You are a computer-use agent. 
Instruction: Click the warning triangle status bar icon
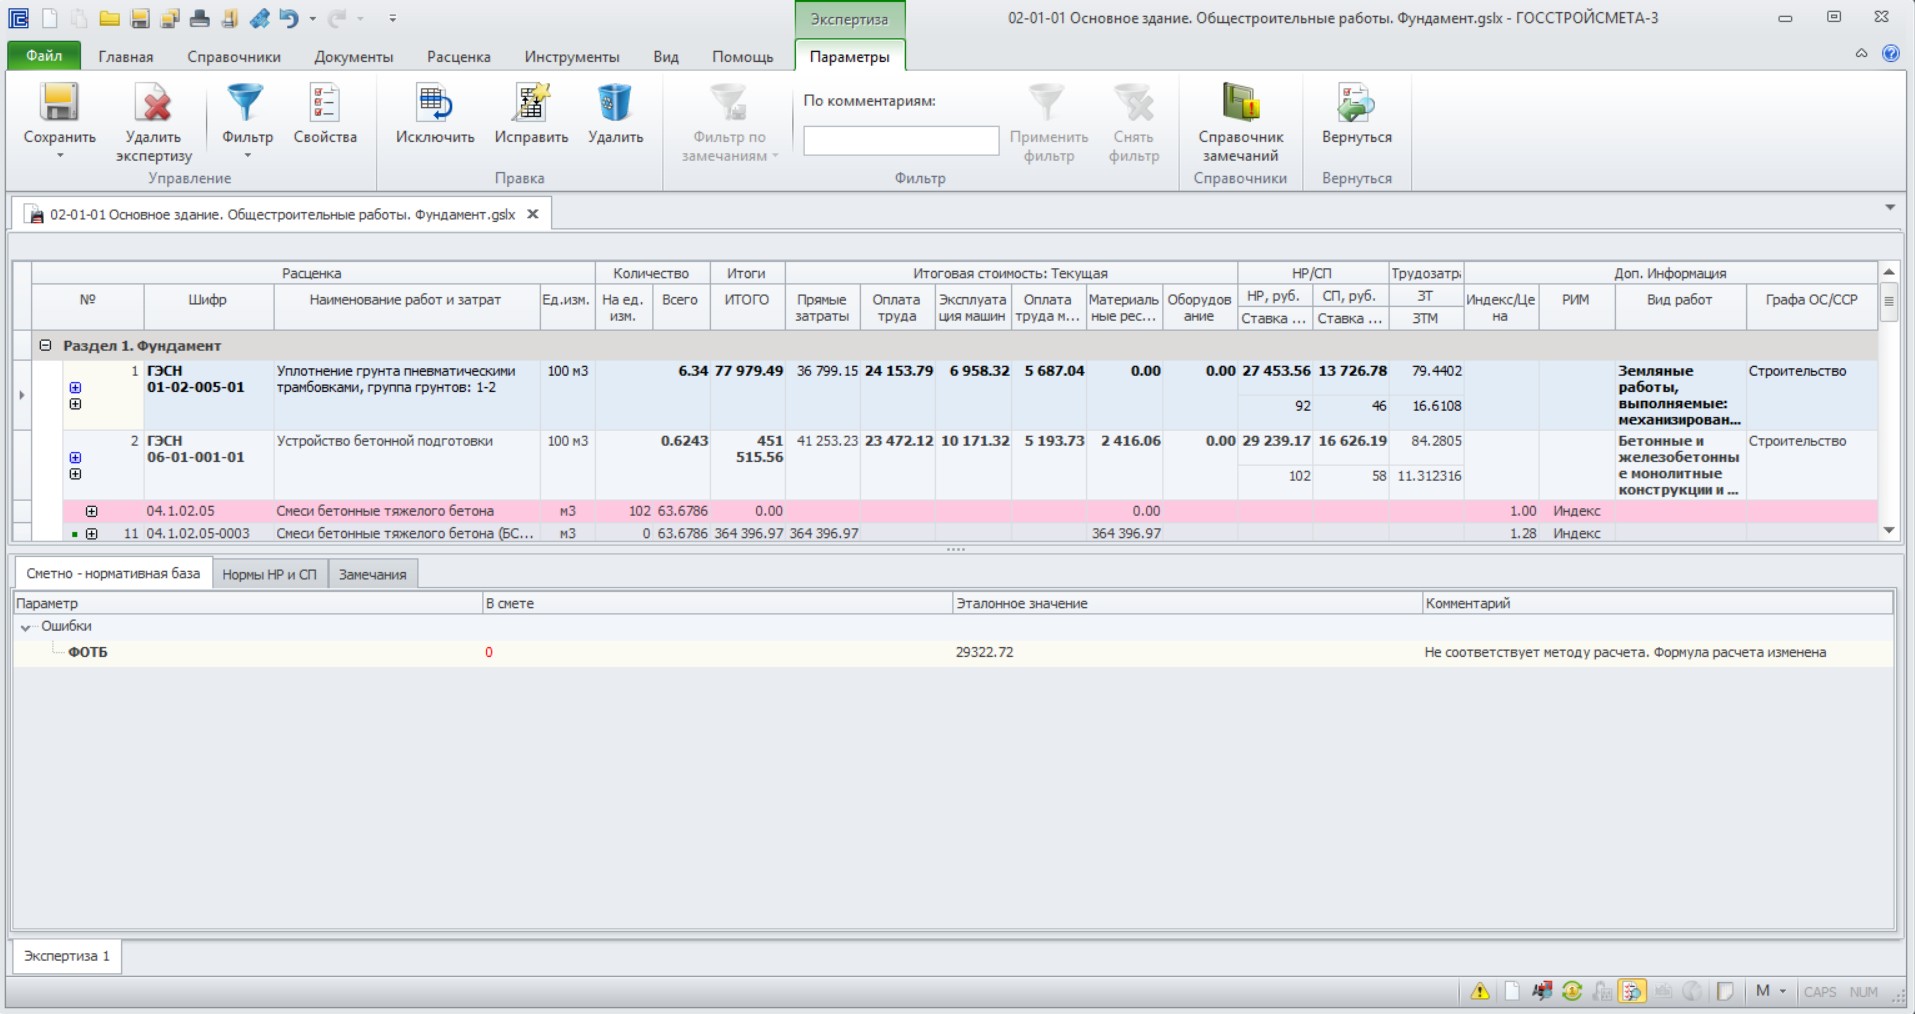[x=1480, y=991]
